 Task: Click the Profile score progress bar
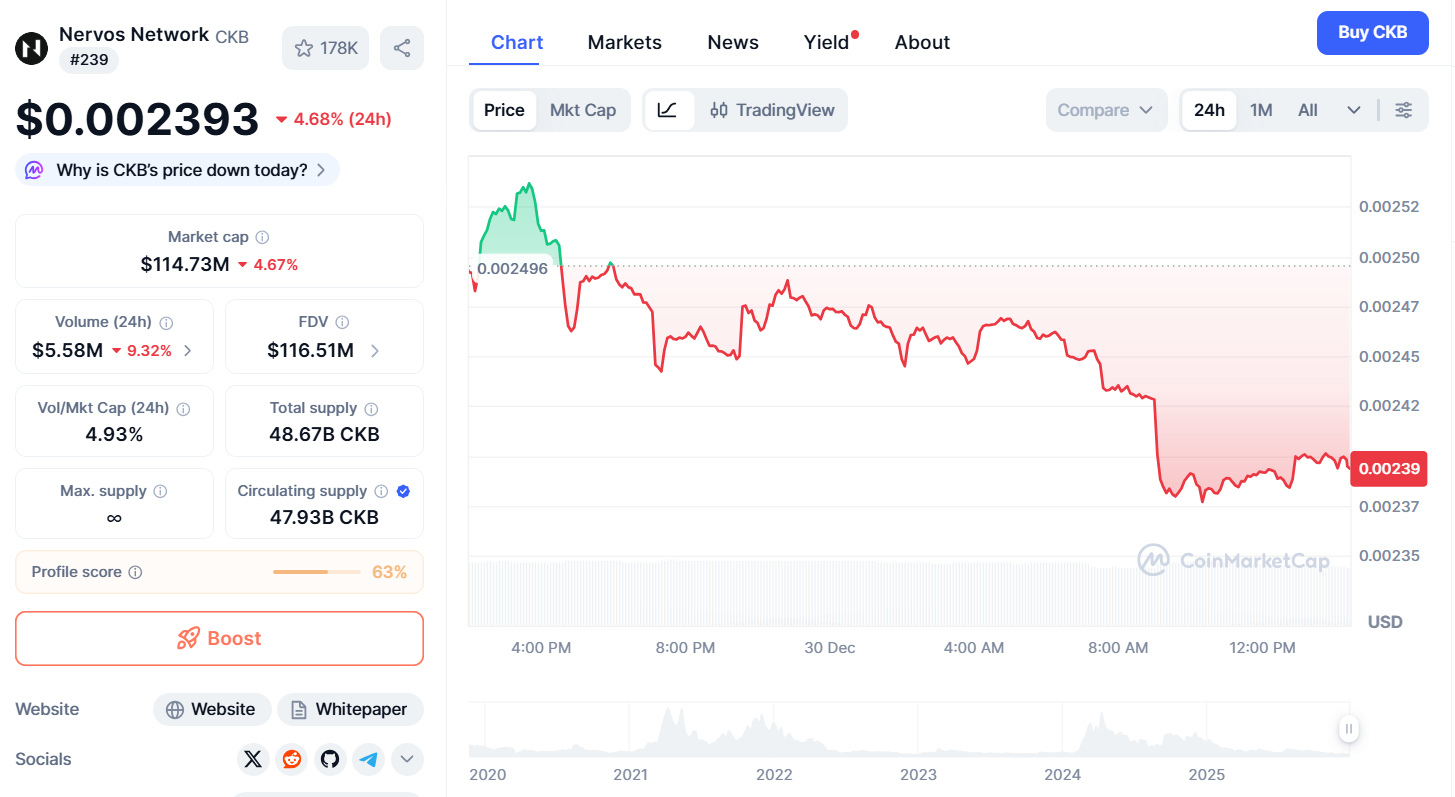316,571
